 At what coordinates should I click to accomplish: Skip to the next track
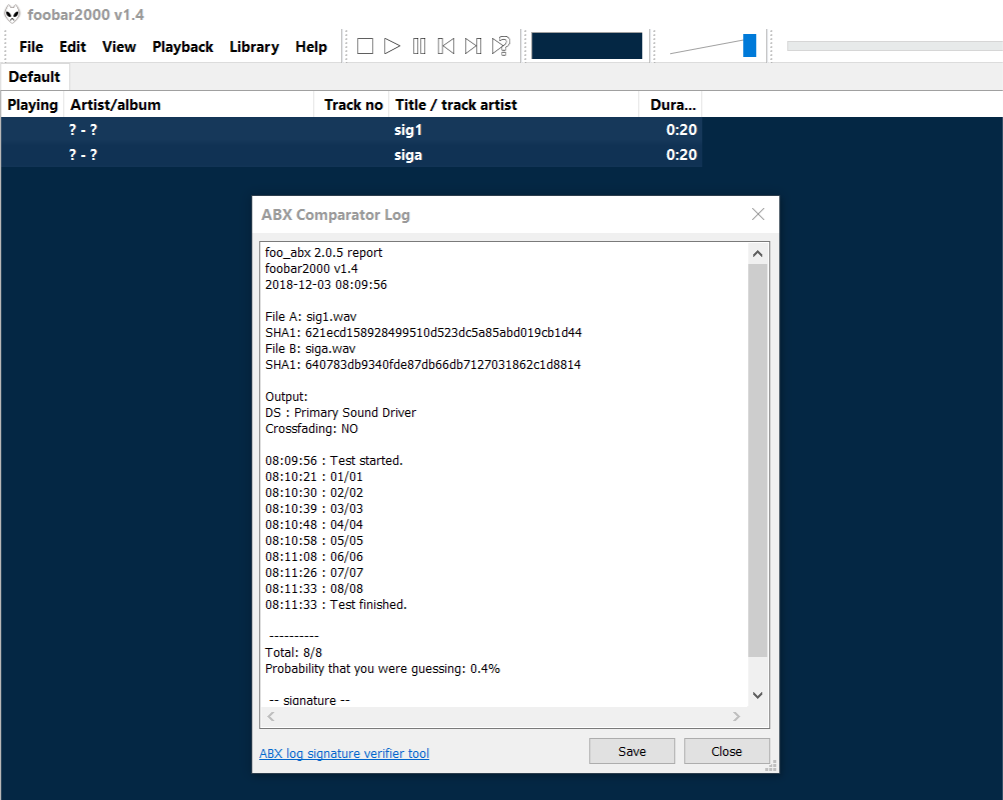tap(473, 46)
